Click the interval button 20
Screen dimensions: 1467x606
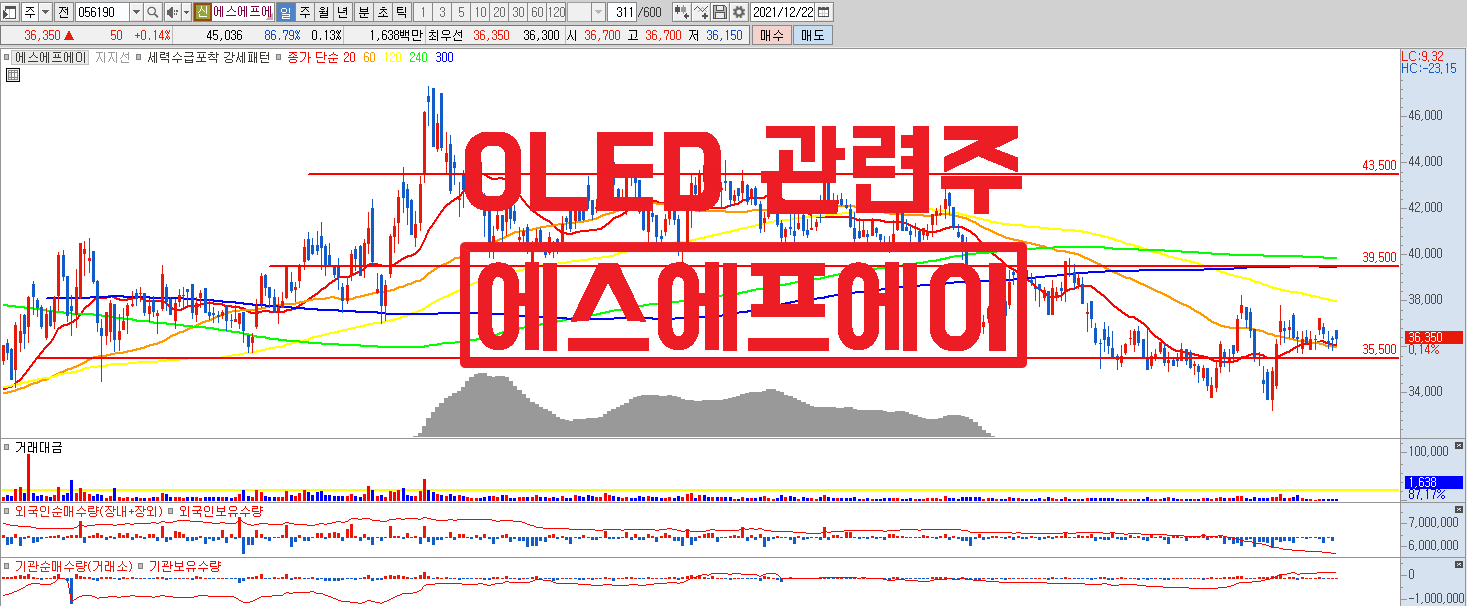click(x=499, y=12)
